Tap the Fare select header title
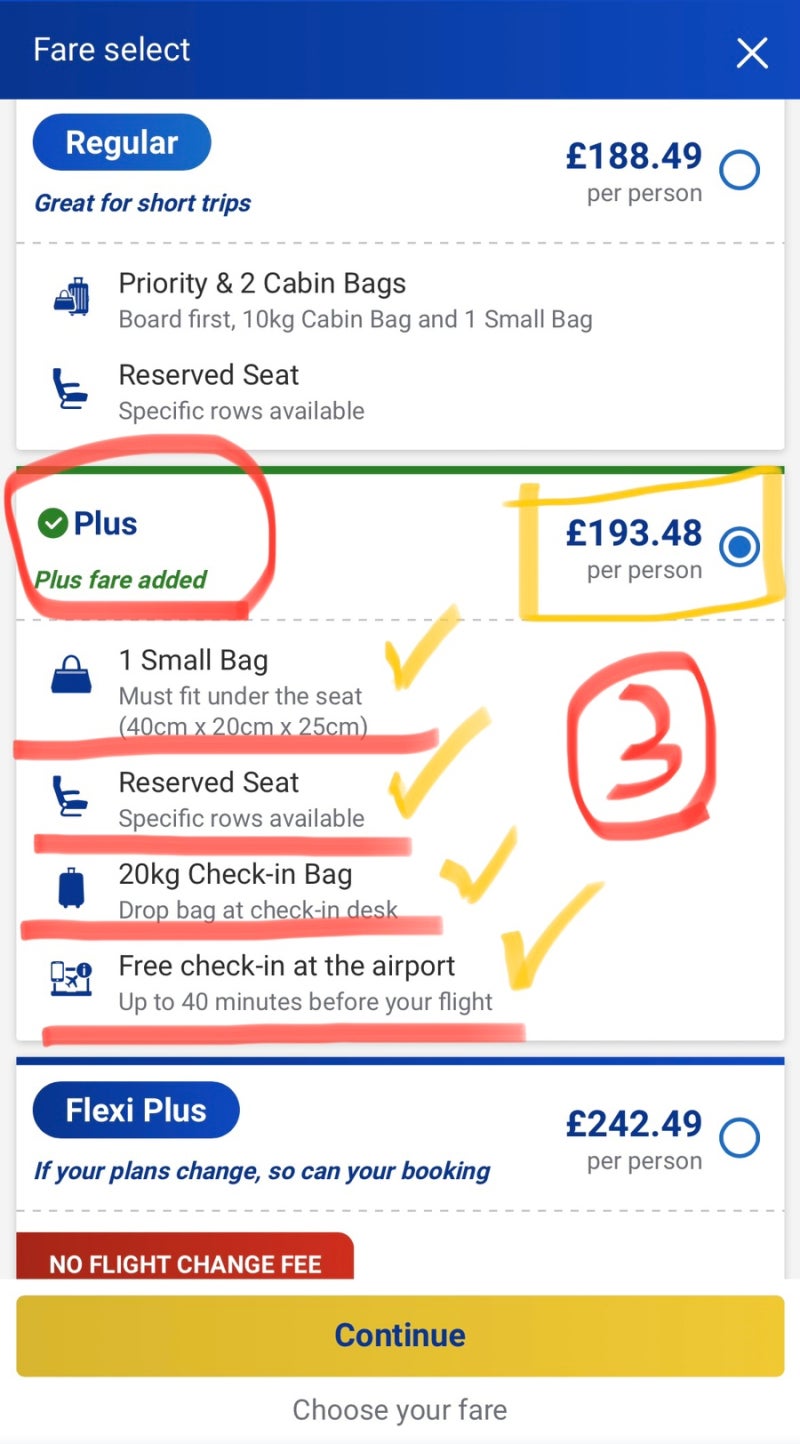Screen dimensions: 800x1444 112,50
